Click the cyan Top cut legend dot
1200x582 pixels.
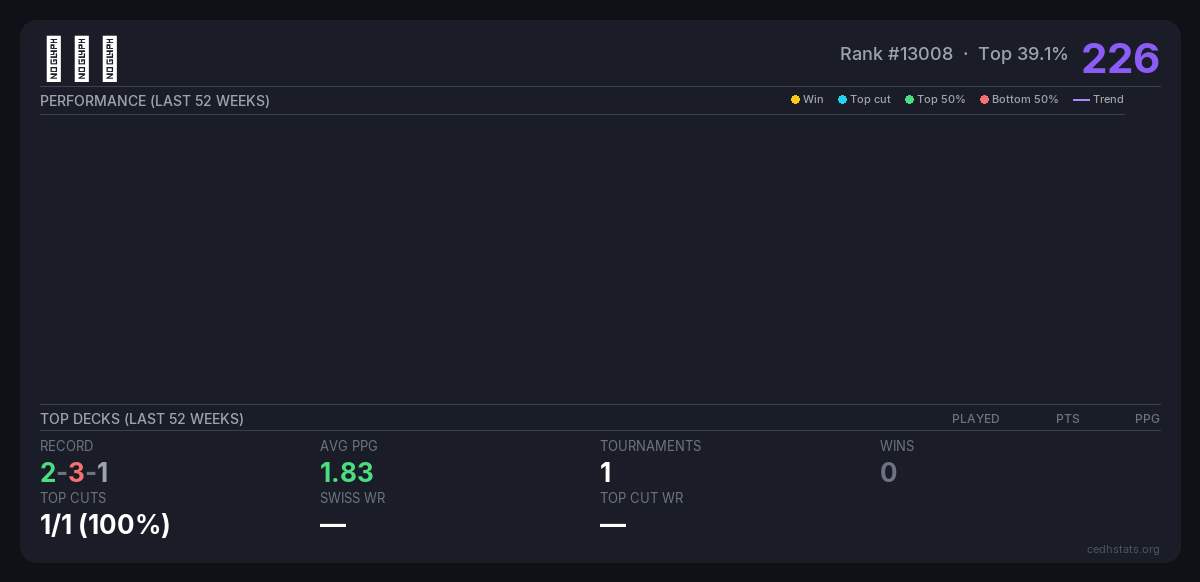coord(842,100)
